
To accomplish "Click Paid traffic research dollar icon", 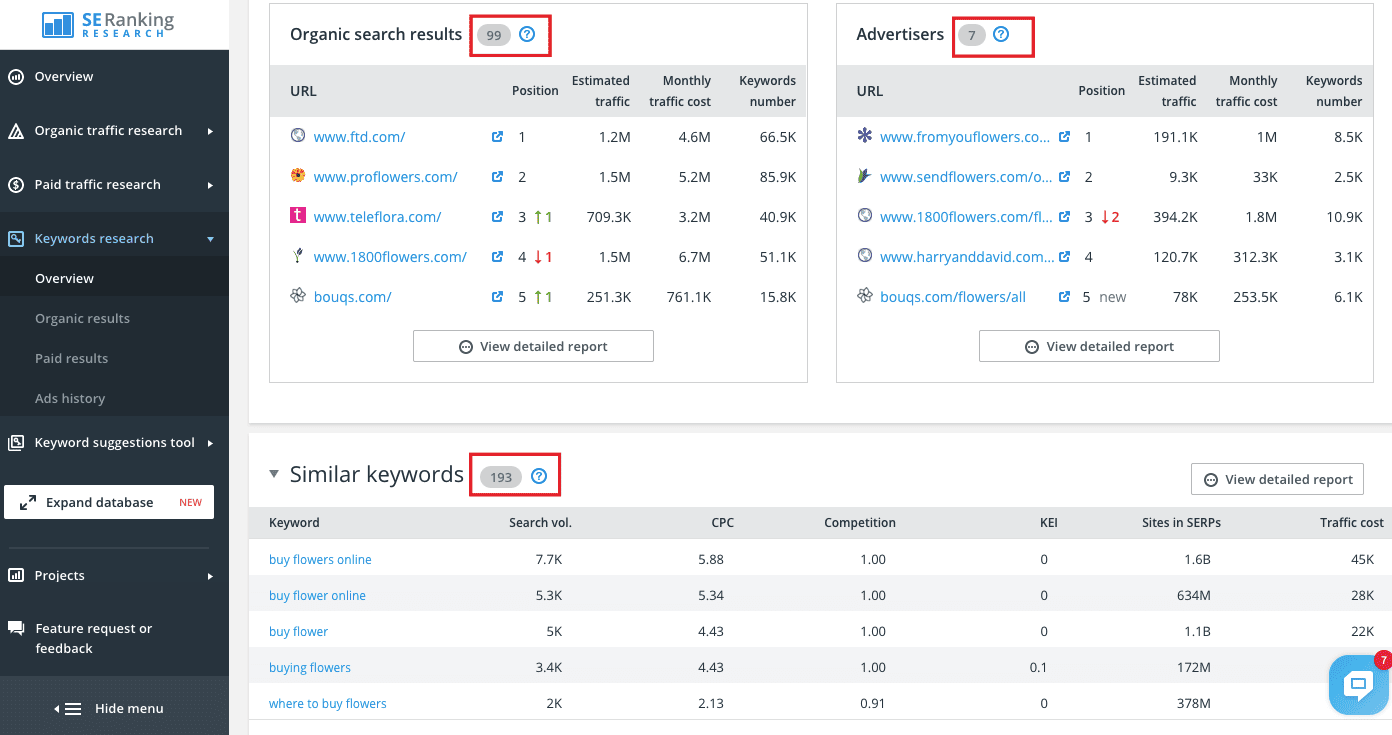I will coord(16,185).
